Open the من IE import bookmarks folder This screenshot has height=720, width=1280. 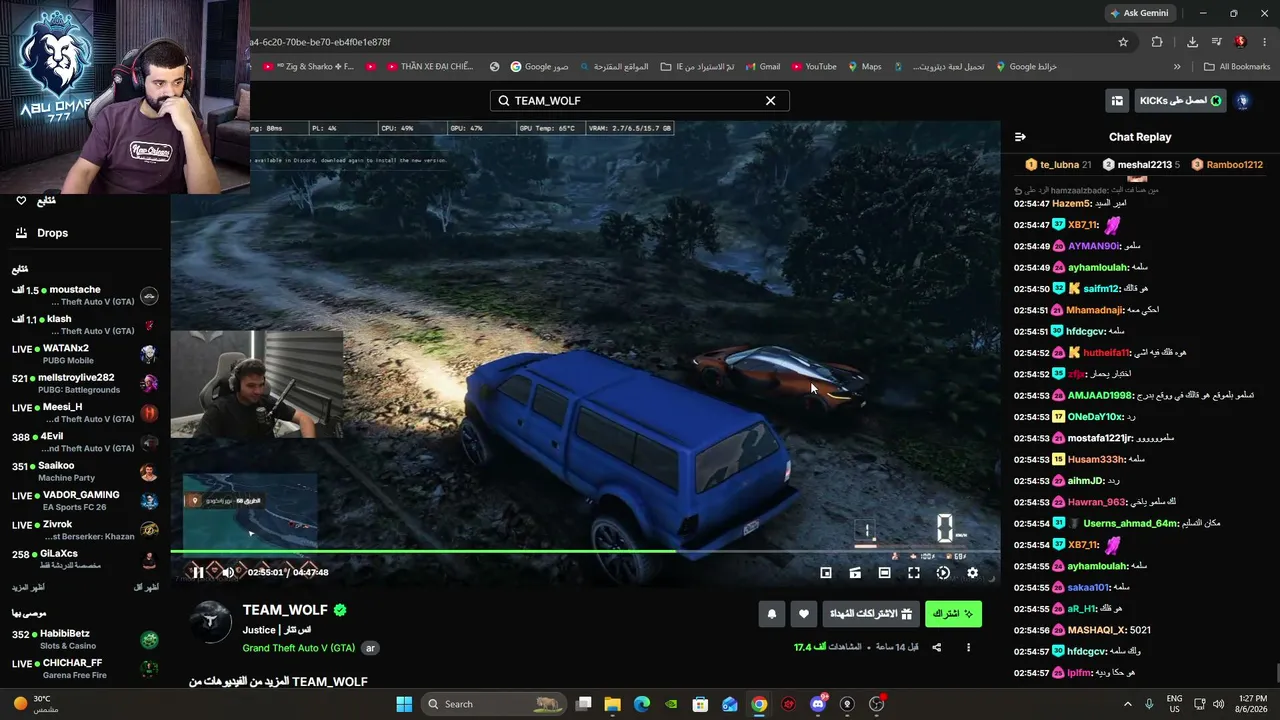pos(697,67)
